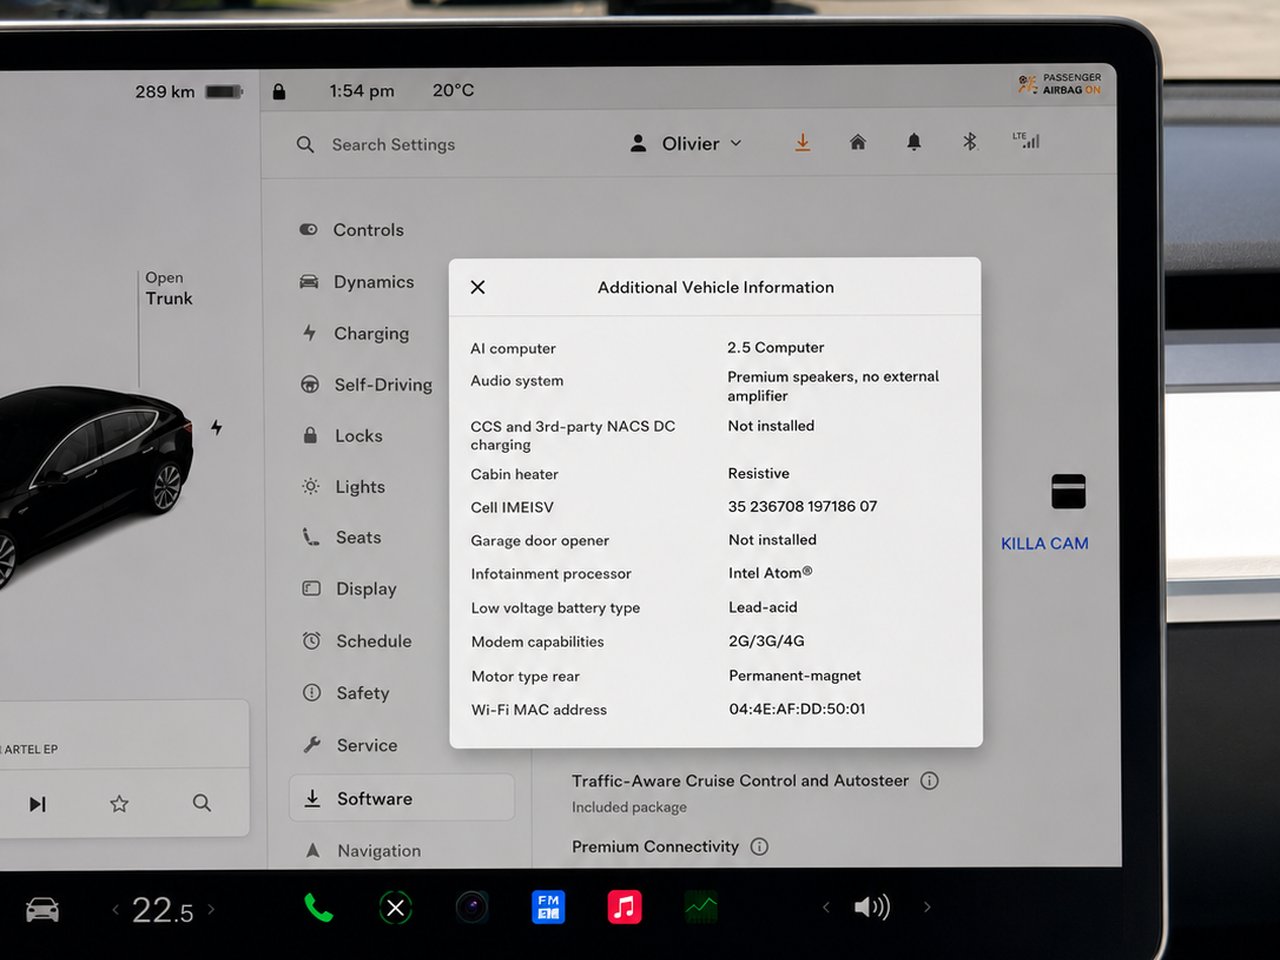
Task: Open the software update download icon
Action: 802,143
